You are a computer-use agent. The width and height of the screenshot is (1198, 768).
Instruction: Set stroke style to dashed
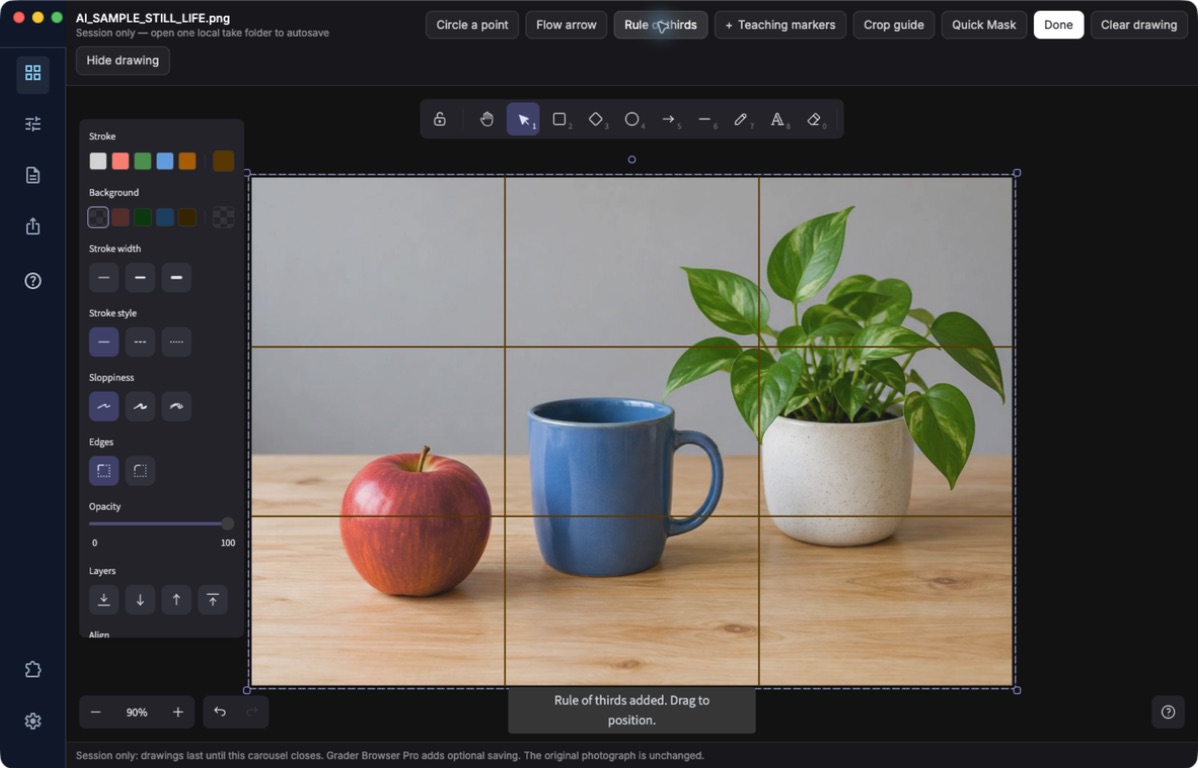[140, 342]
